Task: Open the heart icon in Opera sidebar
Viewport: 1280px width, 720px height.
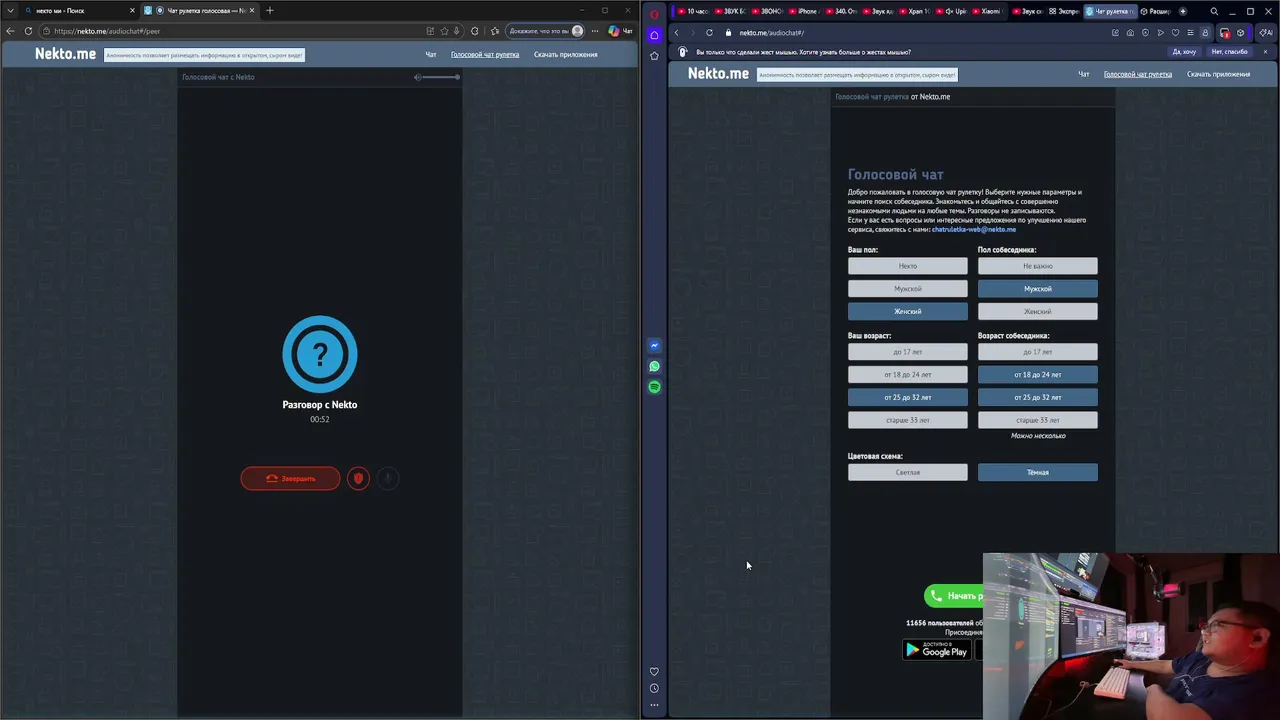Action: [x=654, y=672]
